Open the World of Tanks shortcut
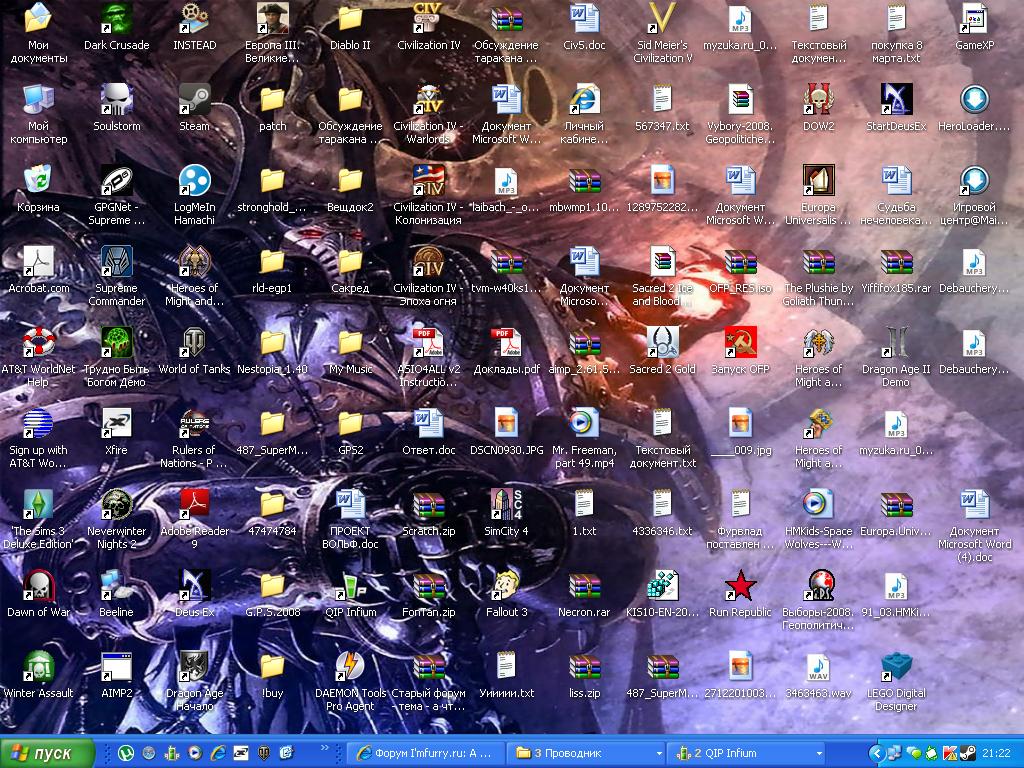1024x768 pixels. tap(194, 343)
